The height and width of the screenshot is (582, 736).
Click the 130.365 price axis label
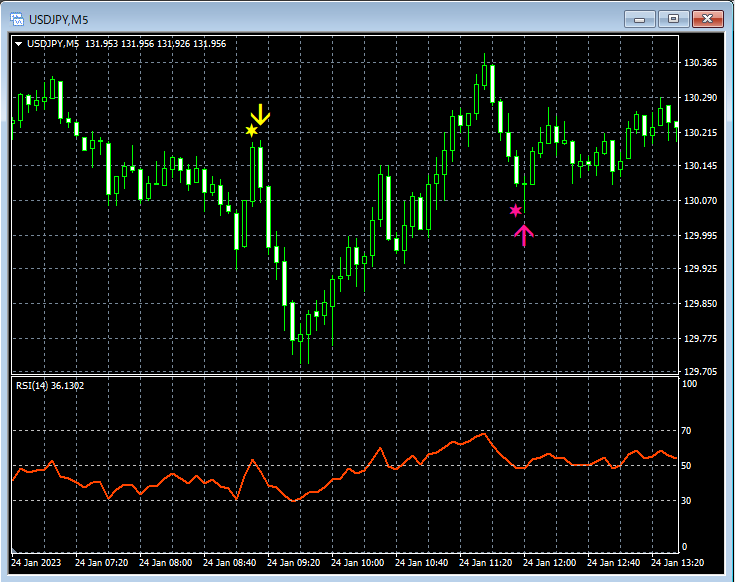[x=701, y=63]
